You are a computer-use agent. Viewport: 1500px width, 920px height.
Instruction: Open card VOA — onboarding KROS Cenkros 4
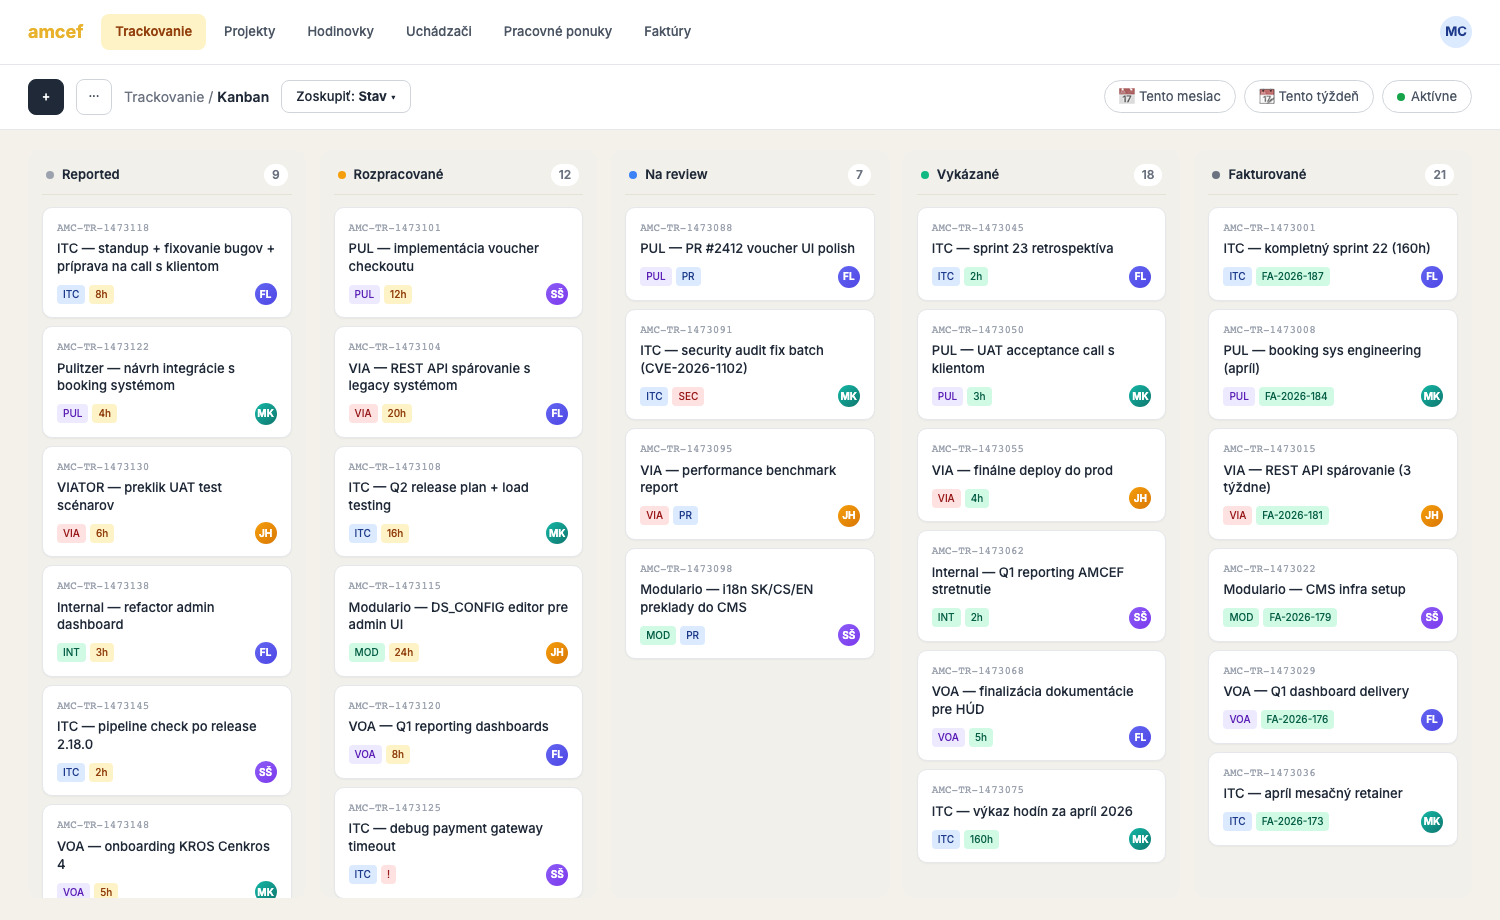click(x=167, y=852)
